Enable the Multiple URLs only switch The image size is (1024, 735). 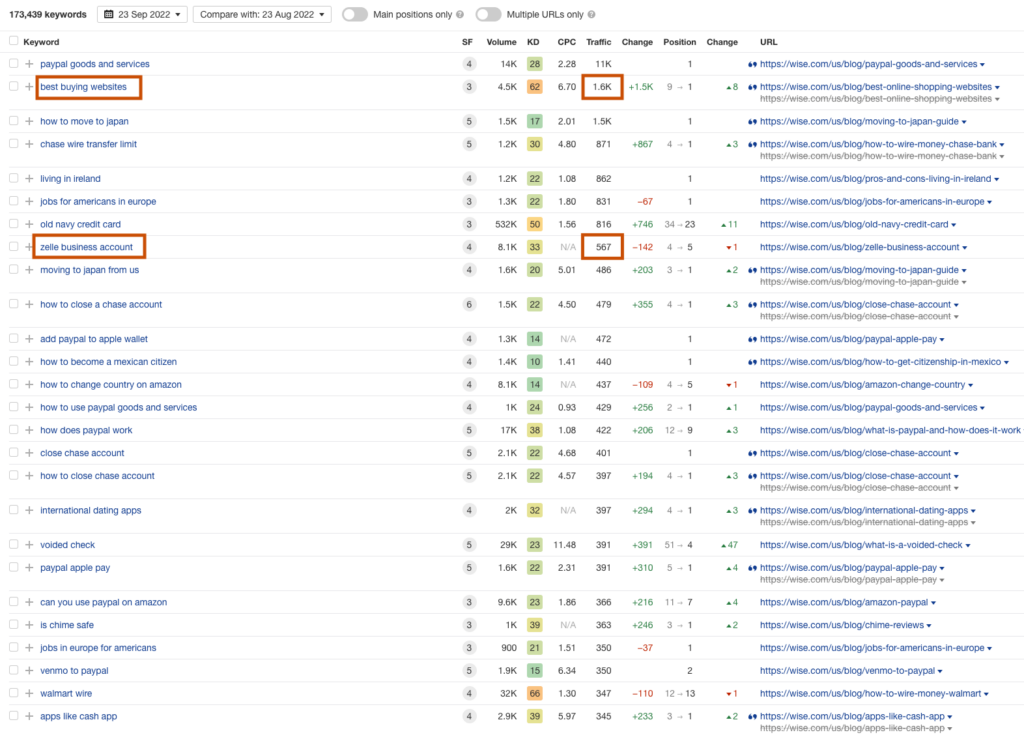tap(488, 15)
